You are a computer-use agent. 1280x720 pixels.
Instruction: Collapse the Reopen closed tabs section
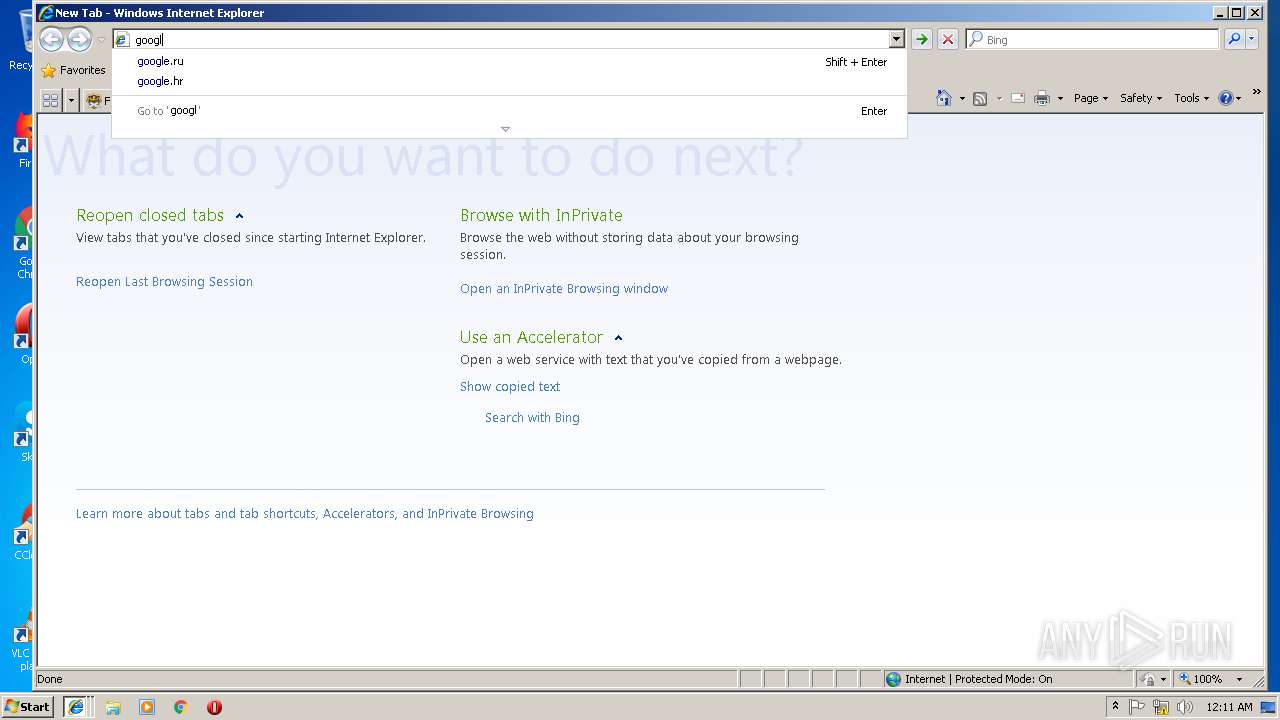click(x=239, y=216)
